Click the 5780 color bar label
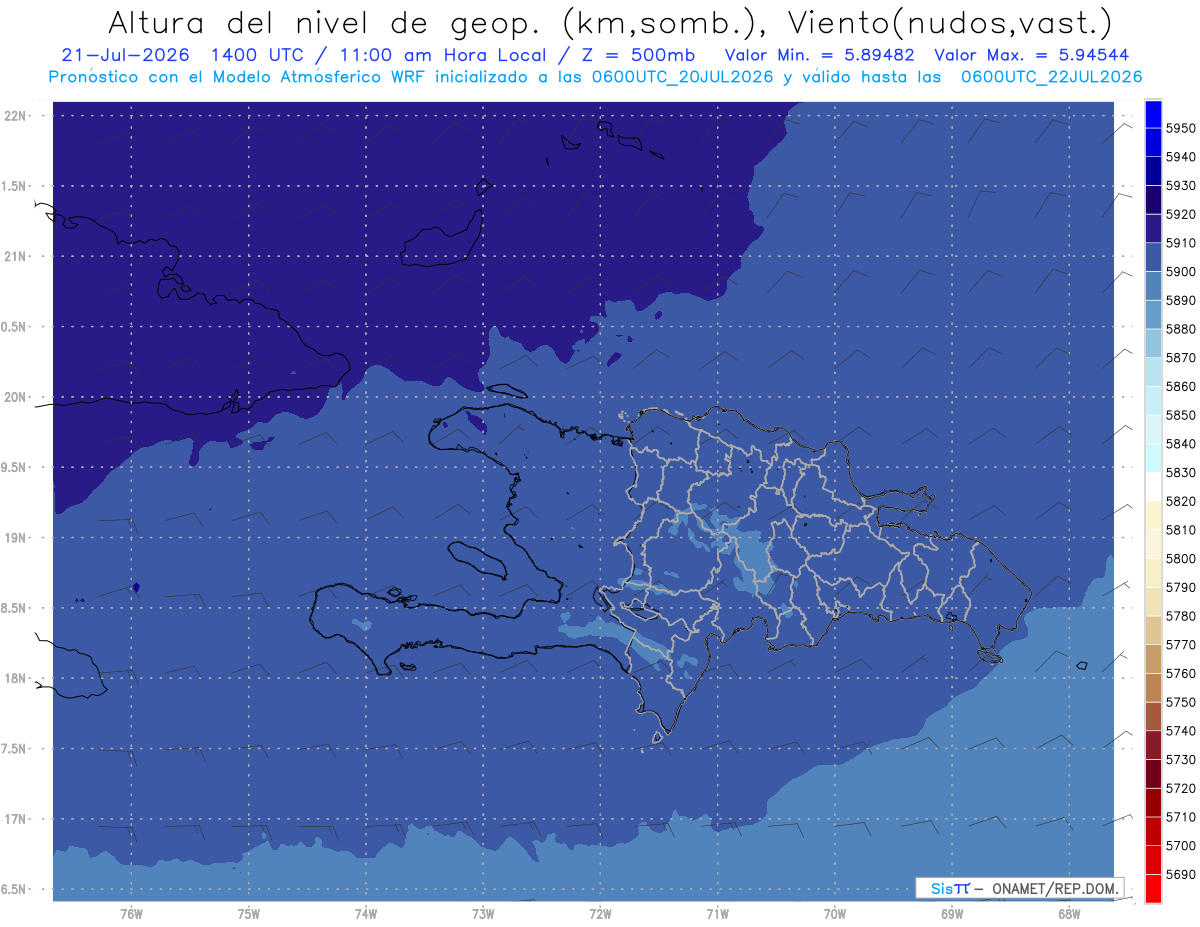Viewport: 1200px width, 927px height. (1180, 616)
